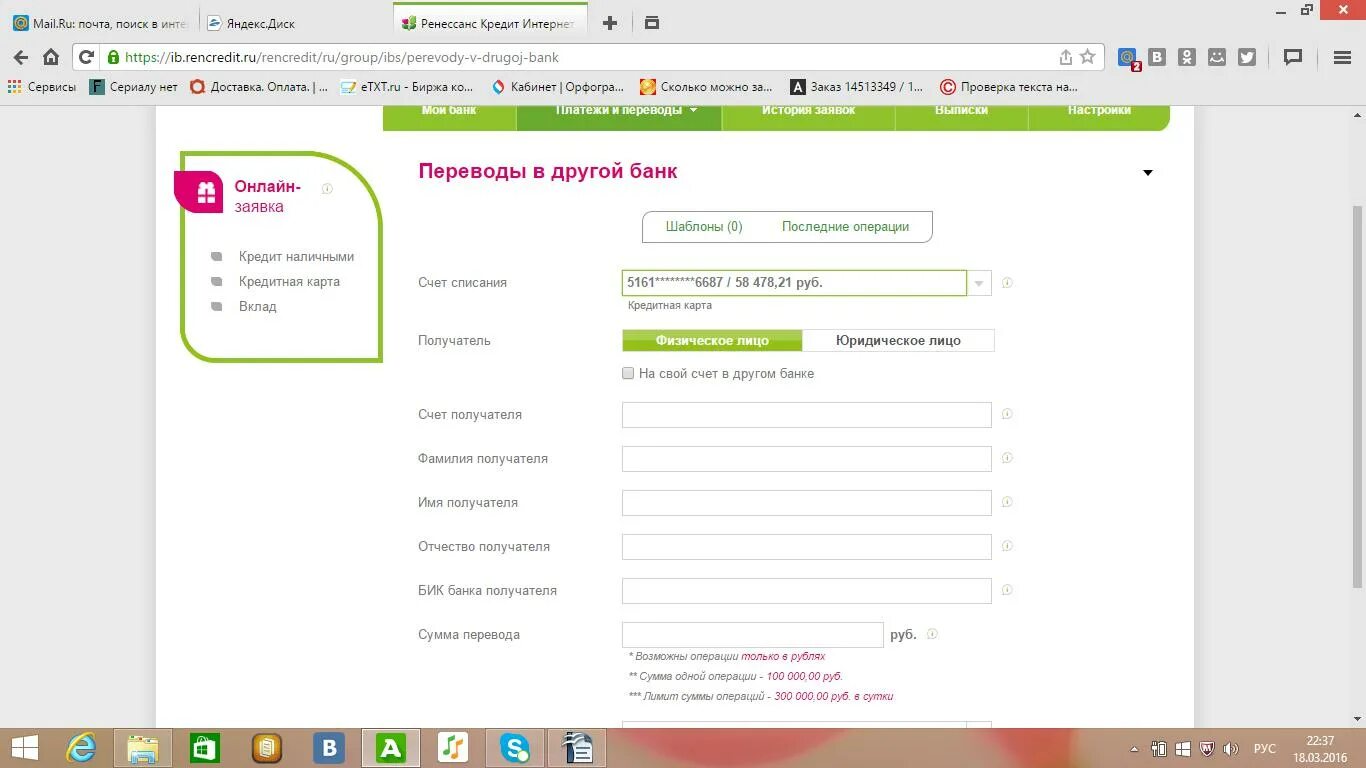Focus the Счет получателя input field
Screen dimensions: 1366x768
(806, 415)
